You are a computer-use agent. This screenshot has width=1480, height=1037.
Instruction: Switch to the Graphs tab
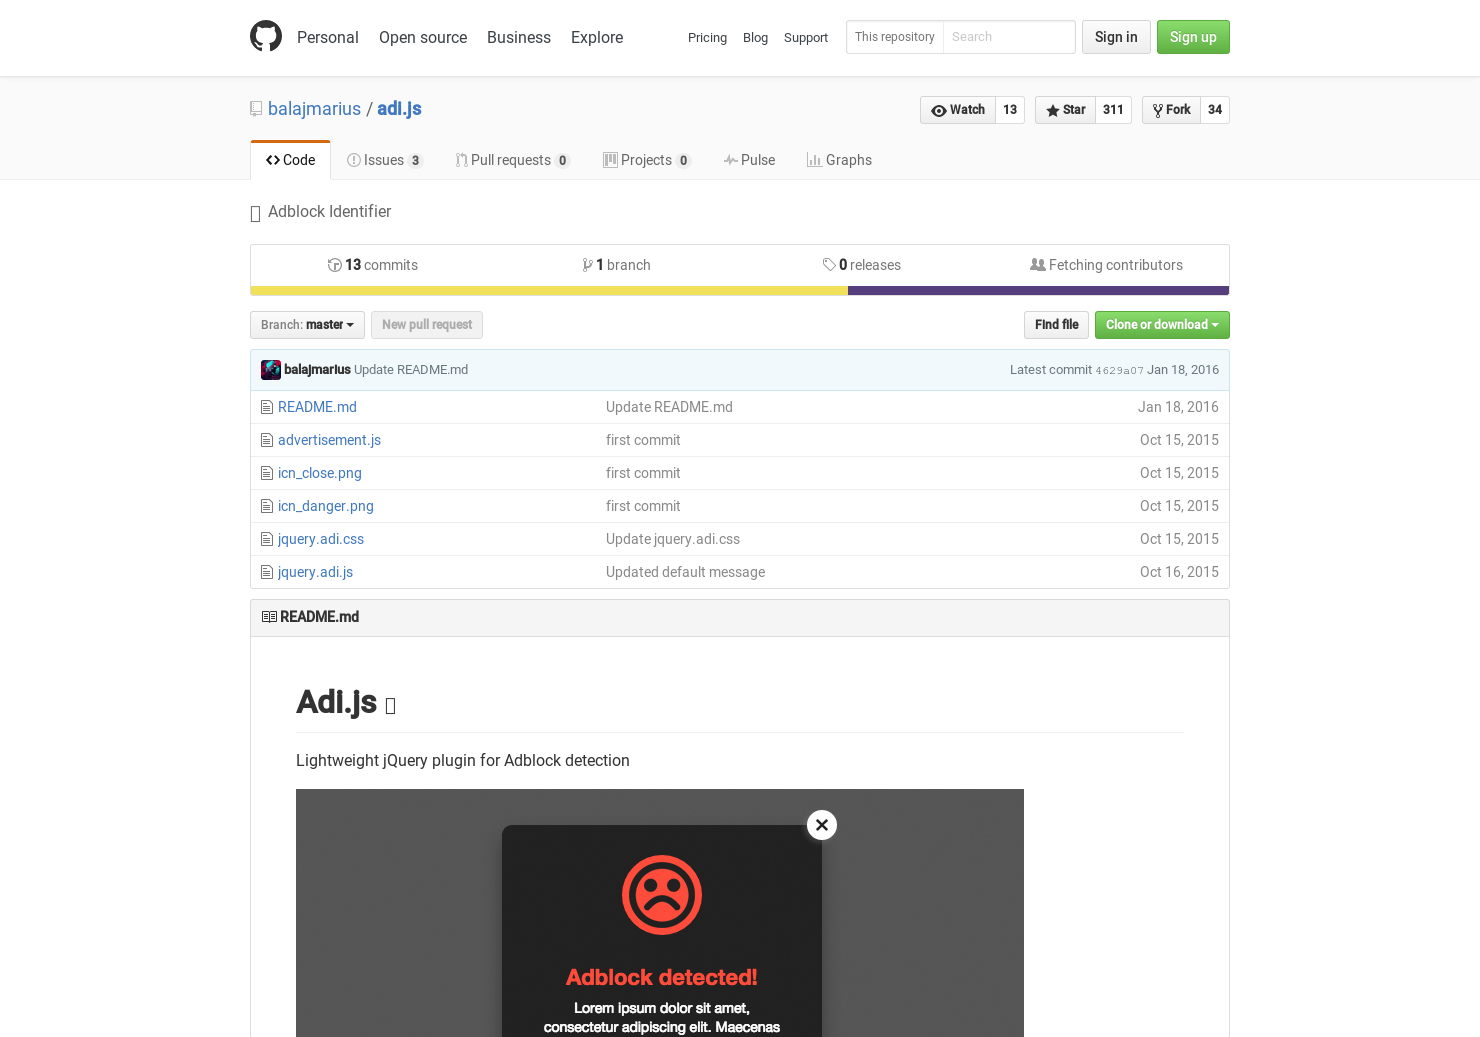coord(839,160)
